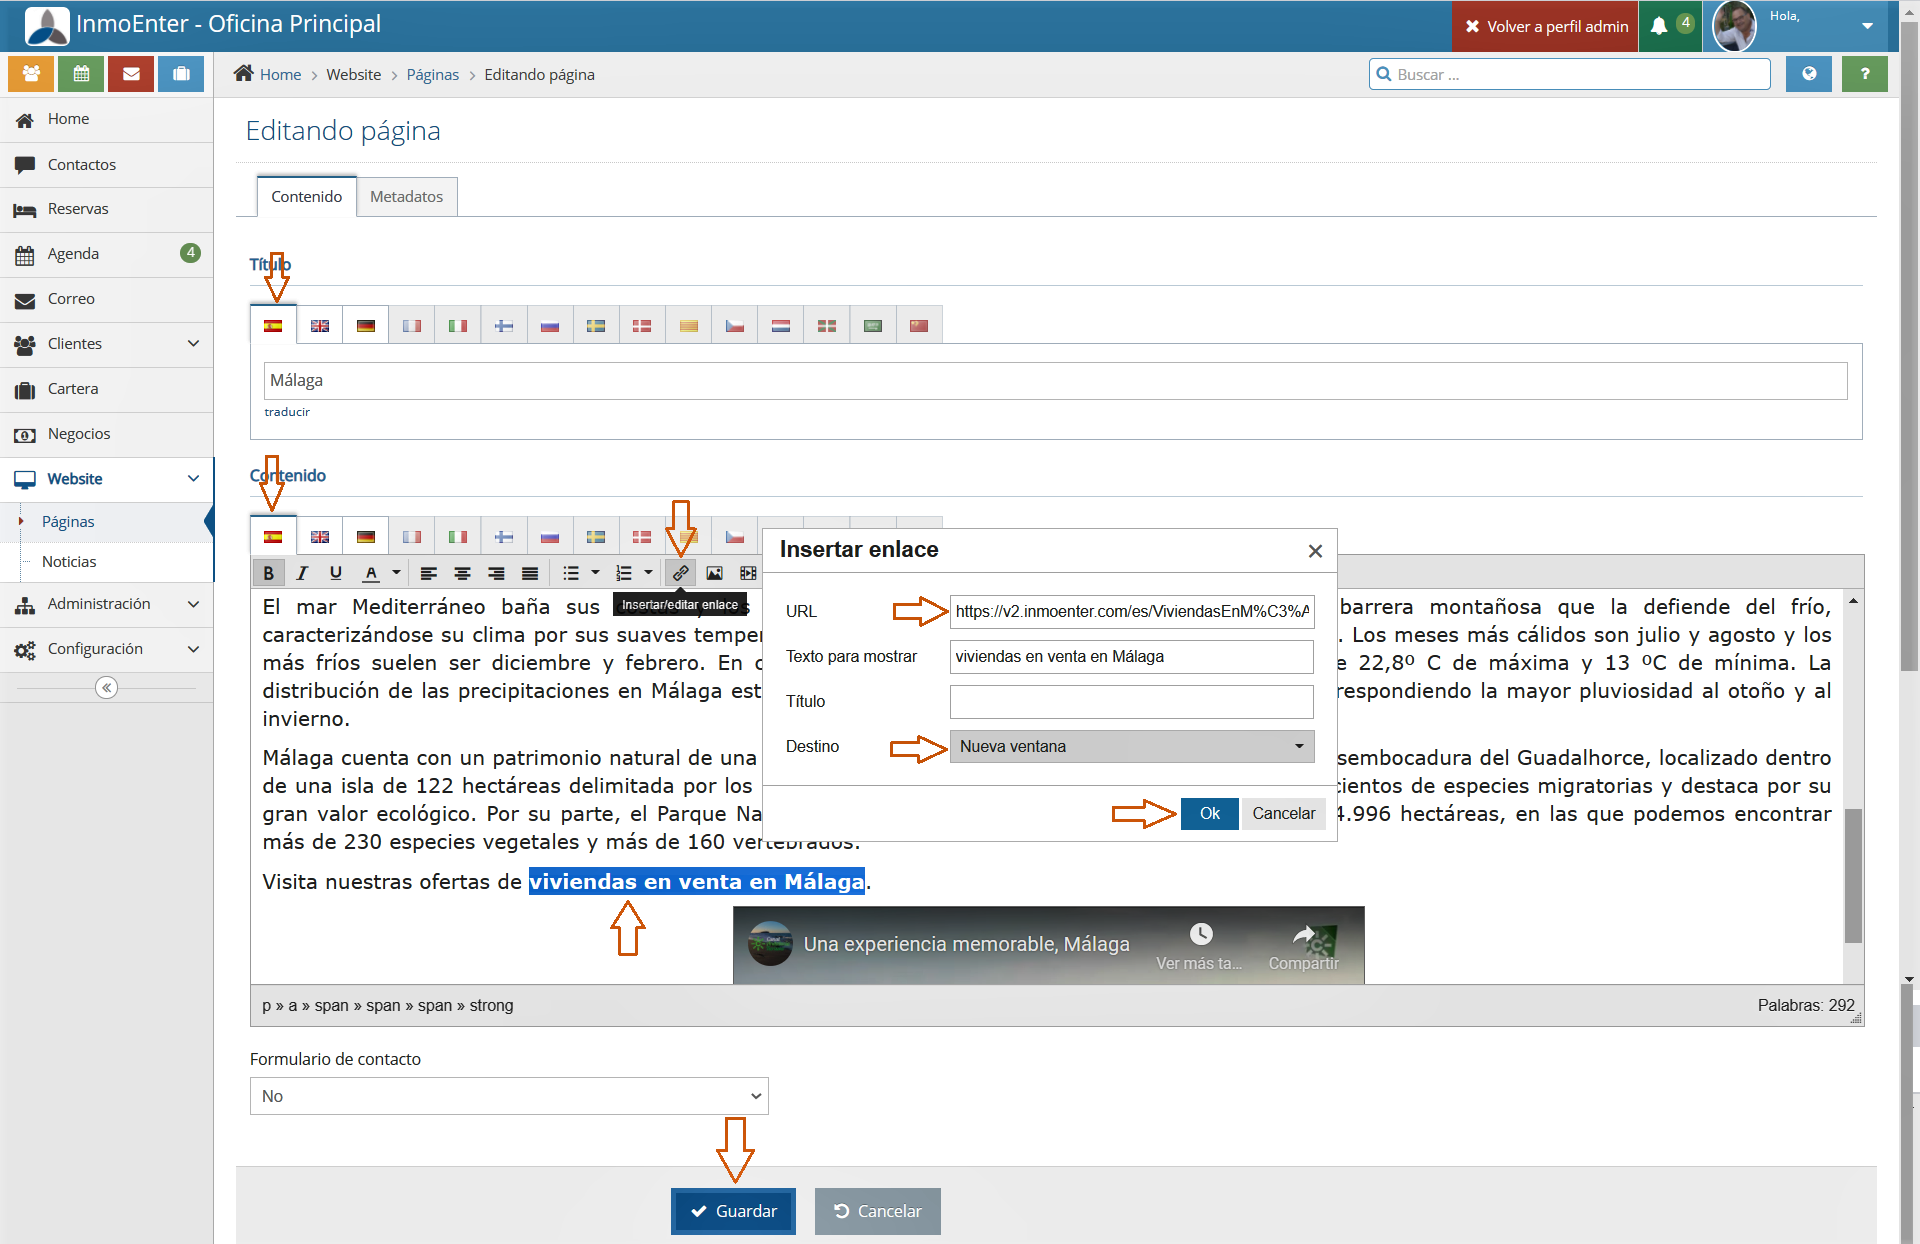Viewport: 1920px width, 1244px height.
Task: Click Páginas in the breadcrumb
Action: tap(432, 75)
